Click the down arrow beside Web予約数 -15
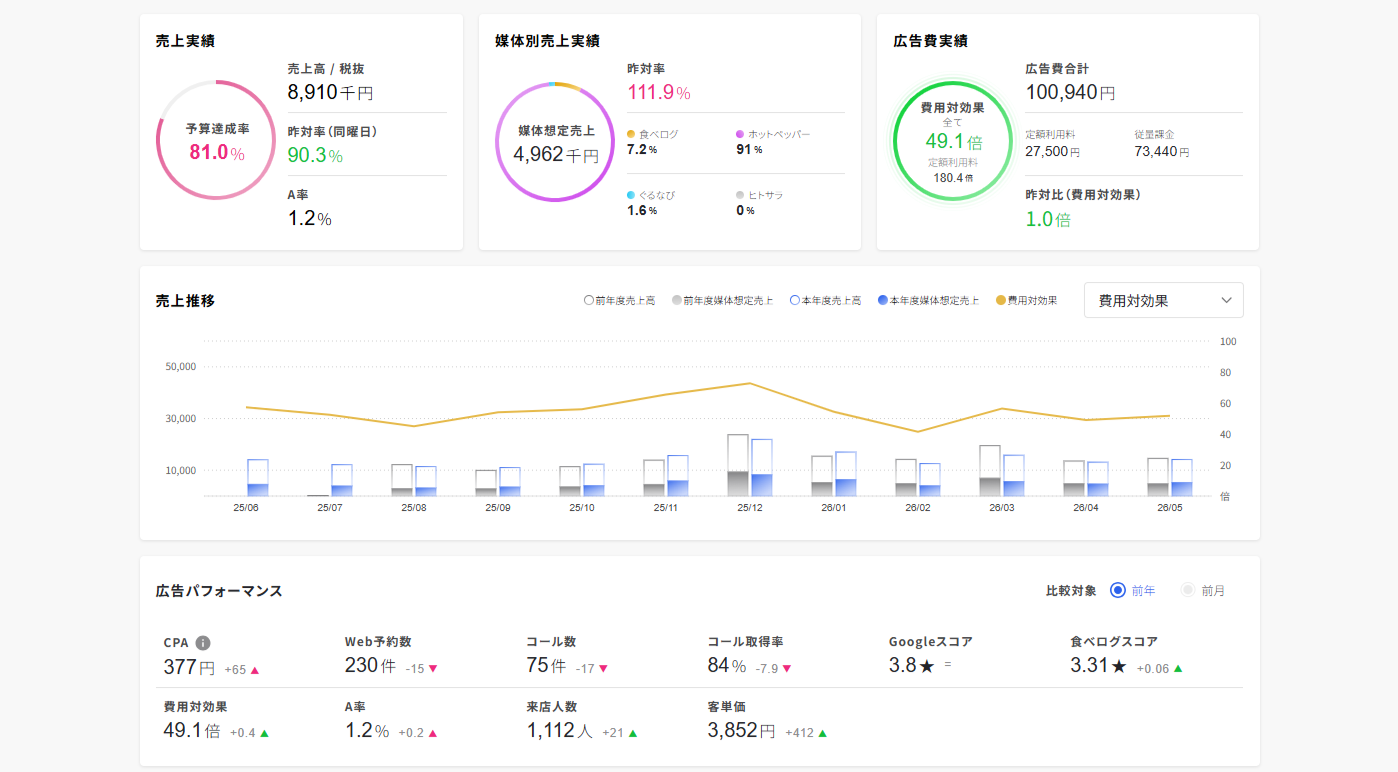1398x772 pixels. point(433,669)
